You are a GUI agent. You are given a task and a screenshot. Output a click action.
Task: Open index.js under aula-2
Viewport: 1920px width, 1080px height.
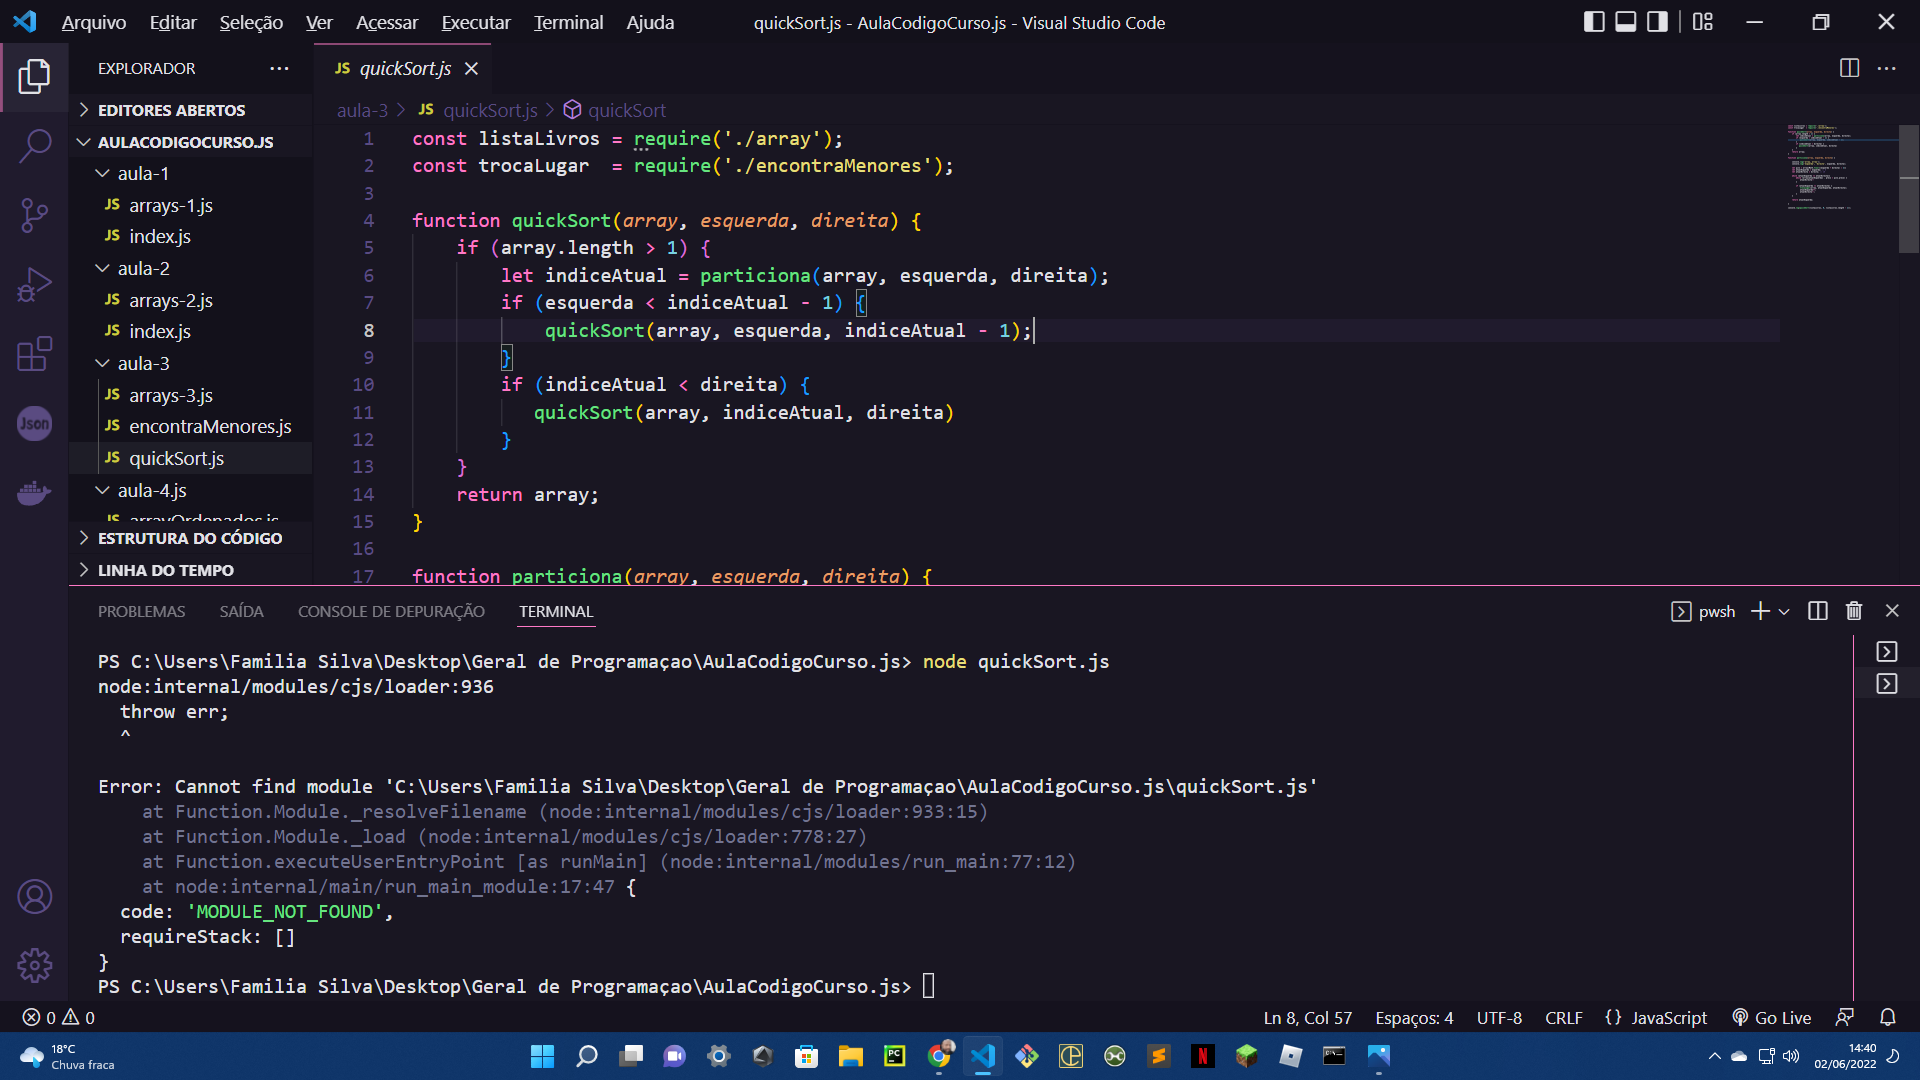pyautogui.click(x=190, y=331)
